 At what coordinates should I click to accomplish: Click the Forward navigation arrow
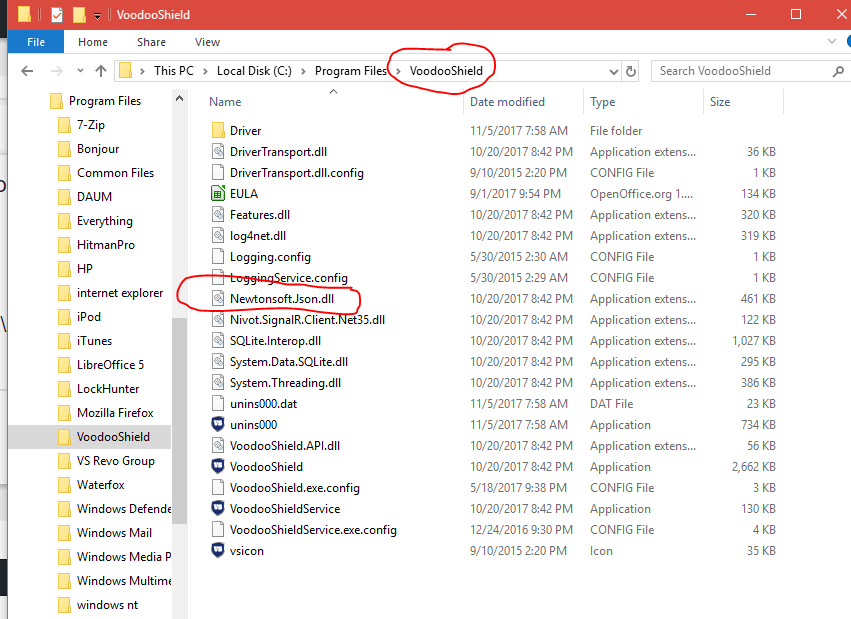click(x=56, y=71)
